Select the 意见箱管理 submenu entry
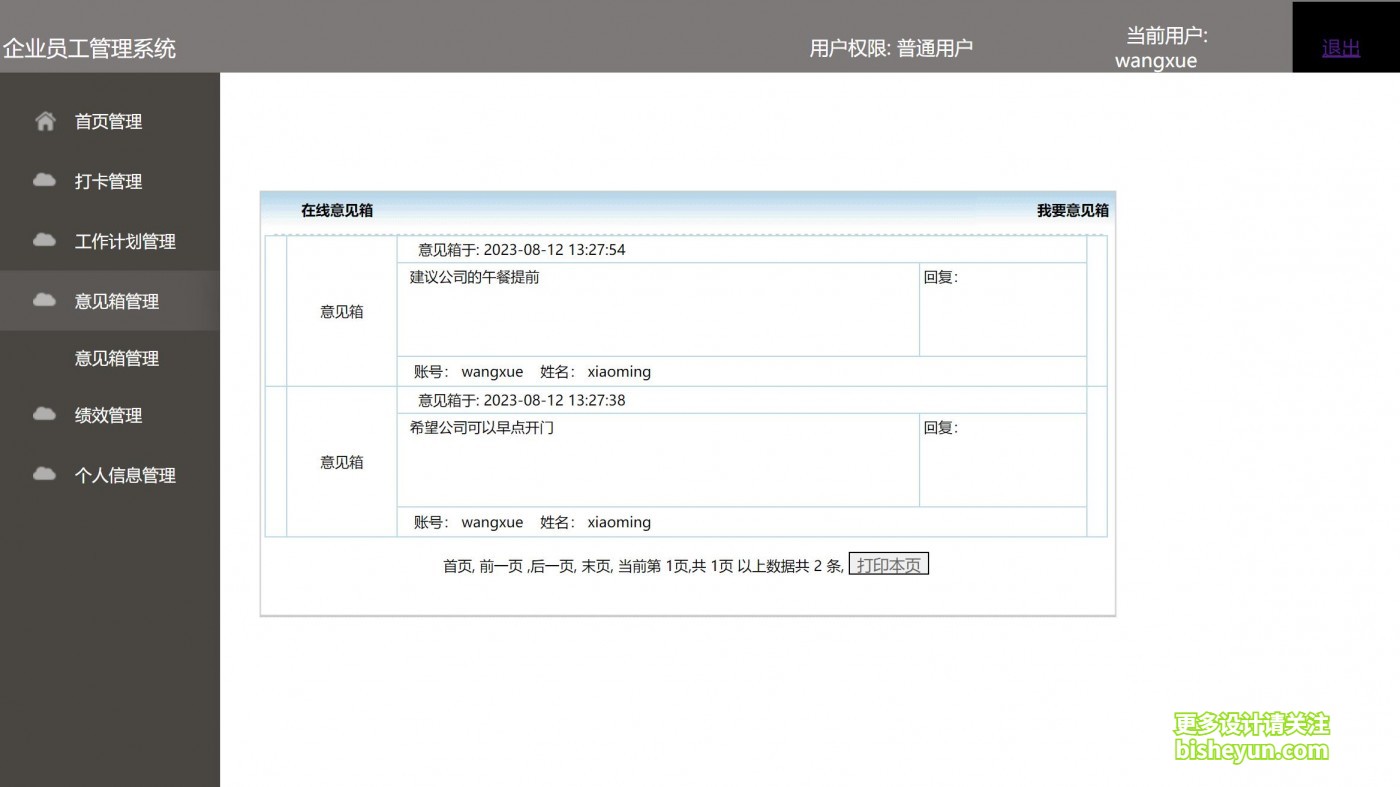 click(117, 358)
